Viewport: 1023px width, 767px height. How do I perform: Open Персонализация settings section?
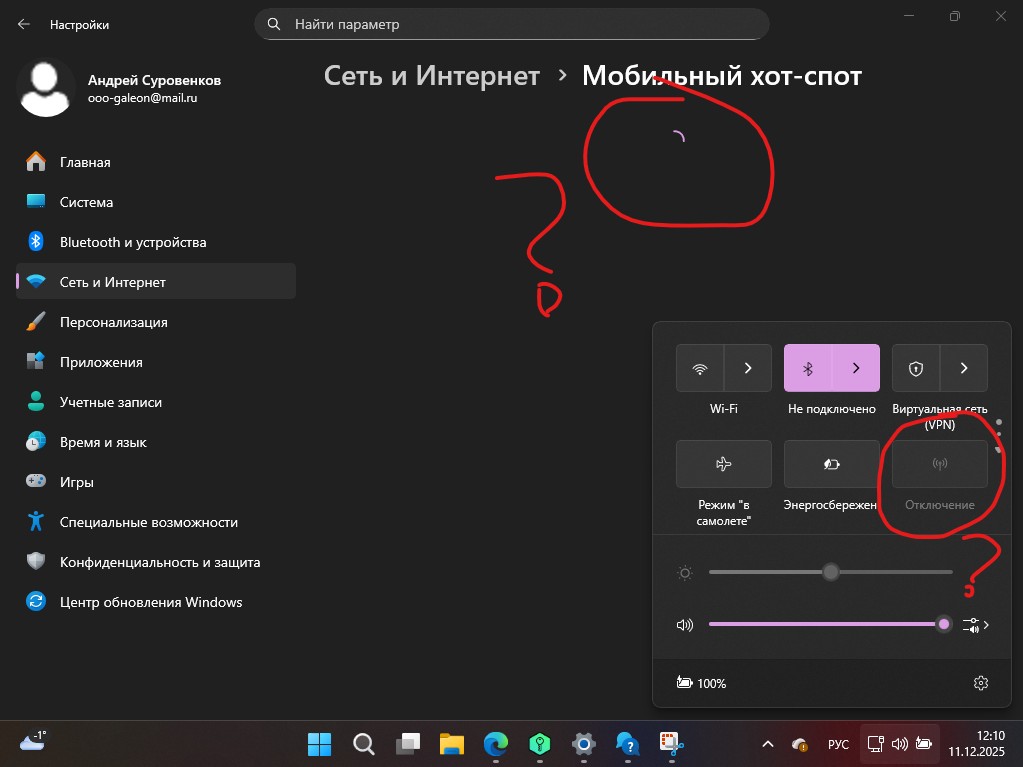click(113, 322)
